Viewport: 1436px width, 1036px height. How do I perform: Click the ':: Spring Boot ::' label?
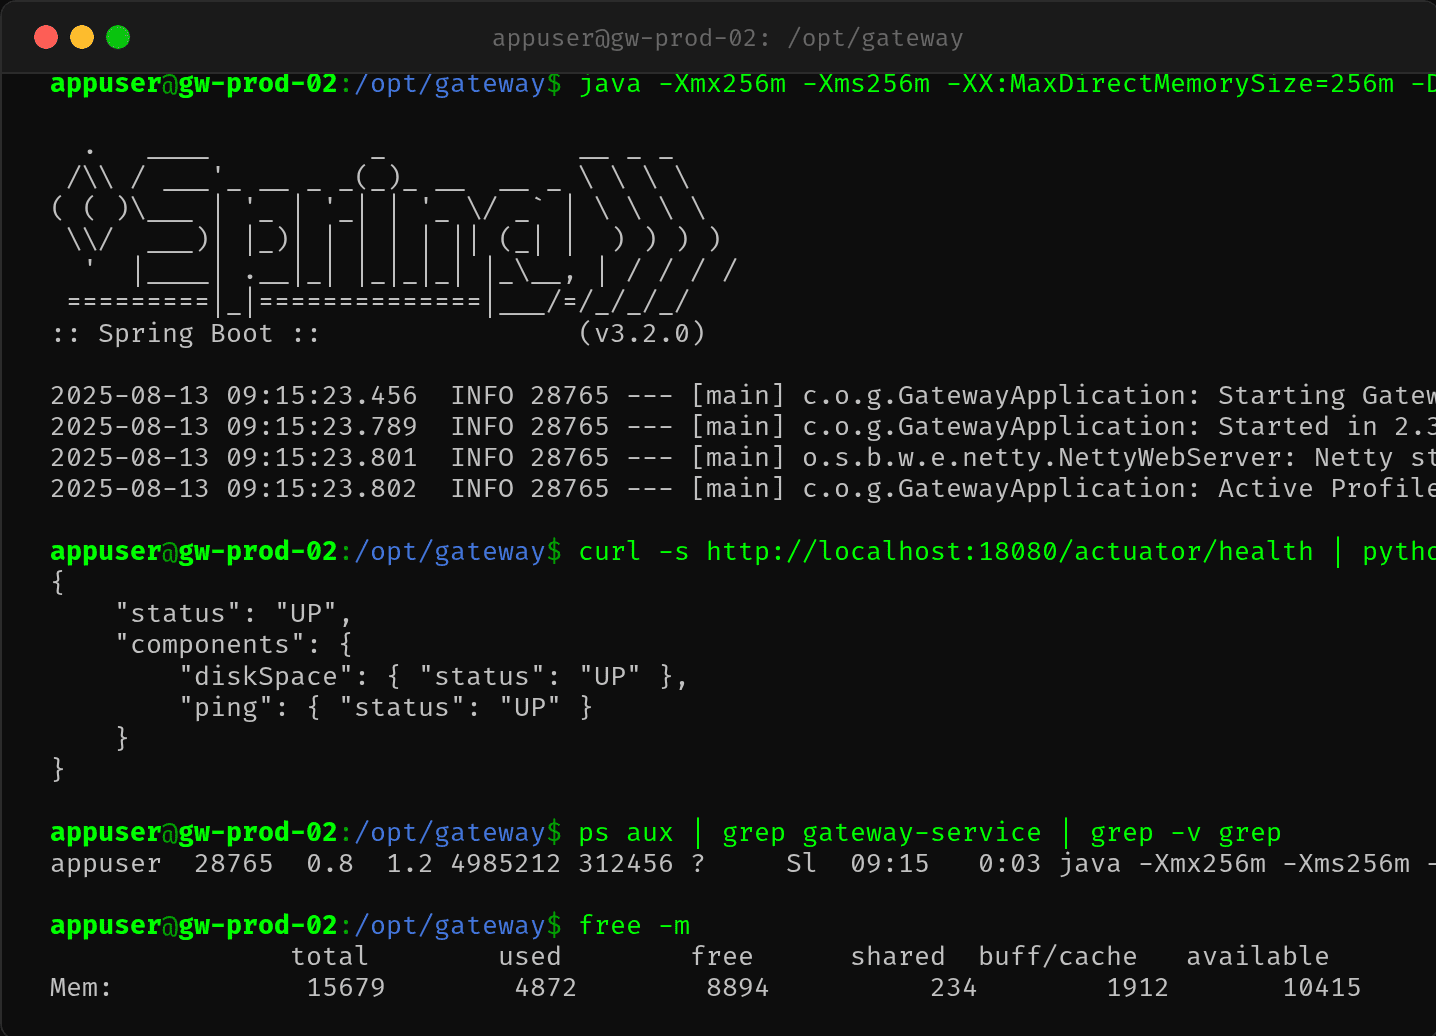tap(186, 333)
